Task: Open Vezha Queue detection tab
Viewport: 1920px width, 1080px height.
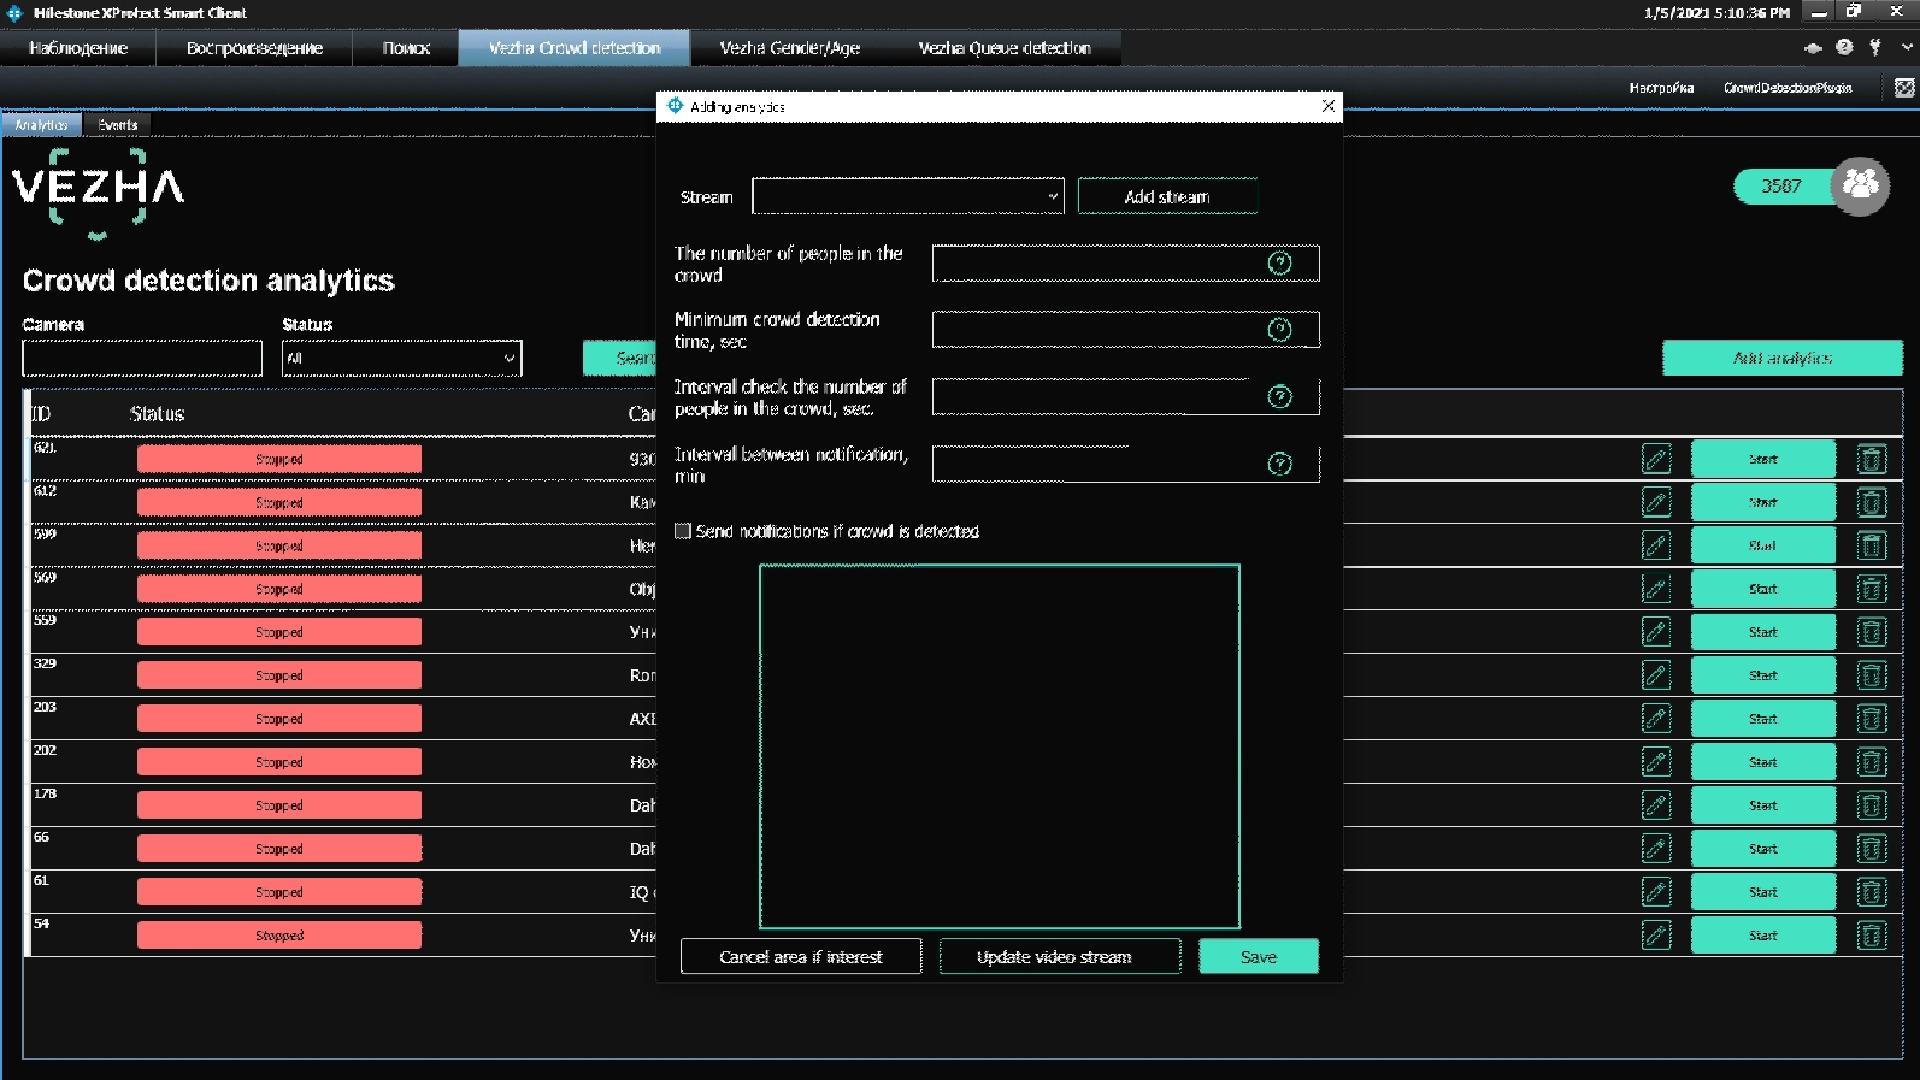Action: coord(1004,48)
